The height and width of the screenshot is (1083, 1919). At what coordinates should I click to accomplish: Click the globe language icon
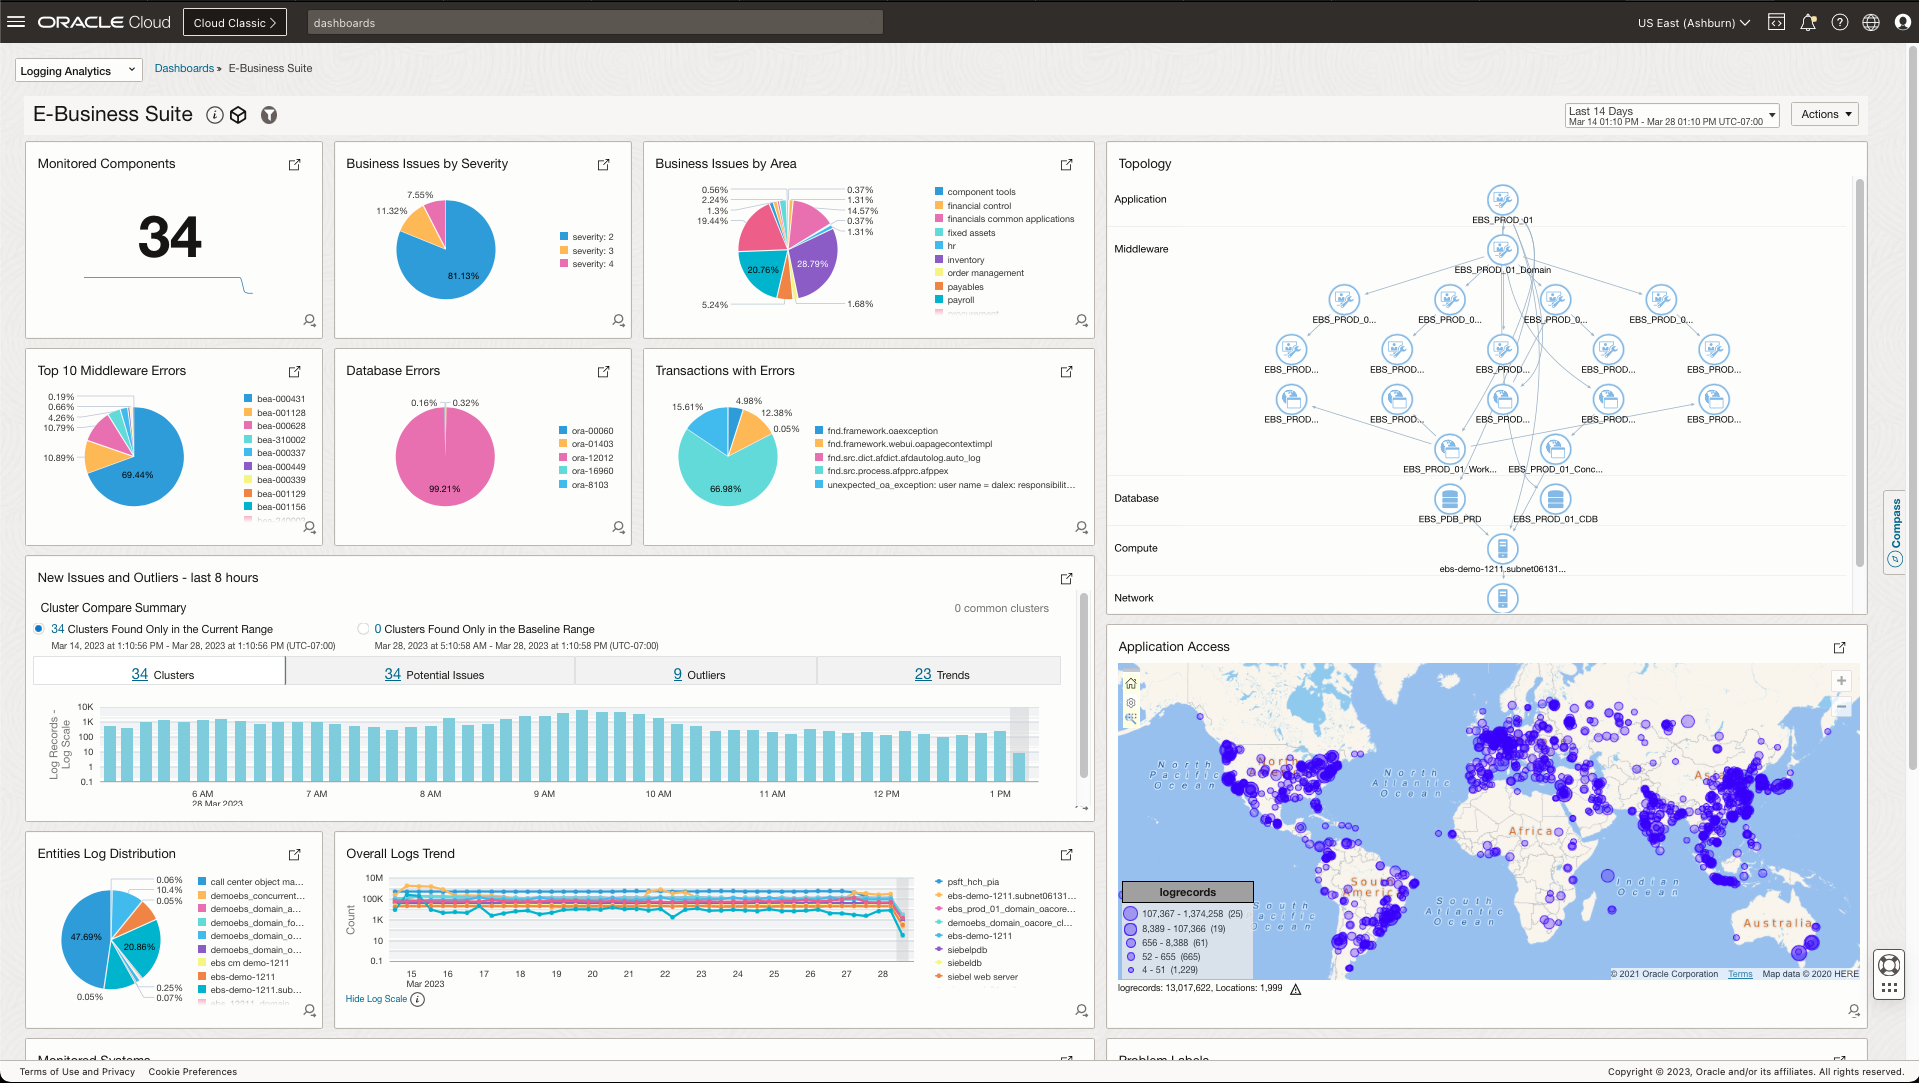pos(1871,22)
